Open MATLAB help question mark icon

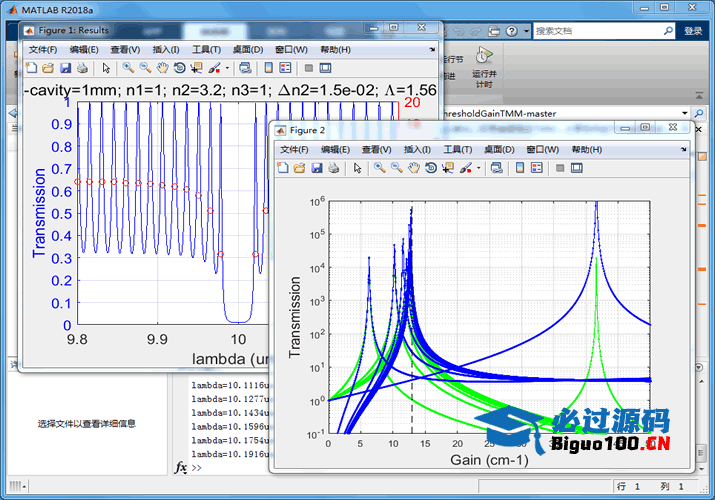[x=512, y=31]
